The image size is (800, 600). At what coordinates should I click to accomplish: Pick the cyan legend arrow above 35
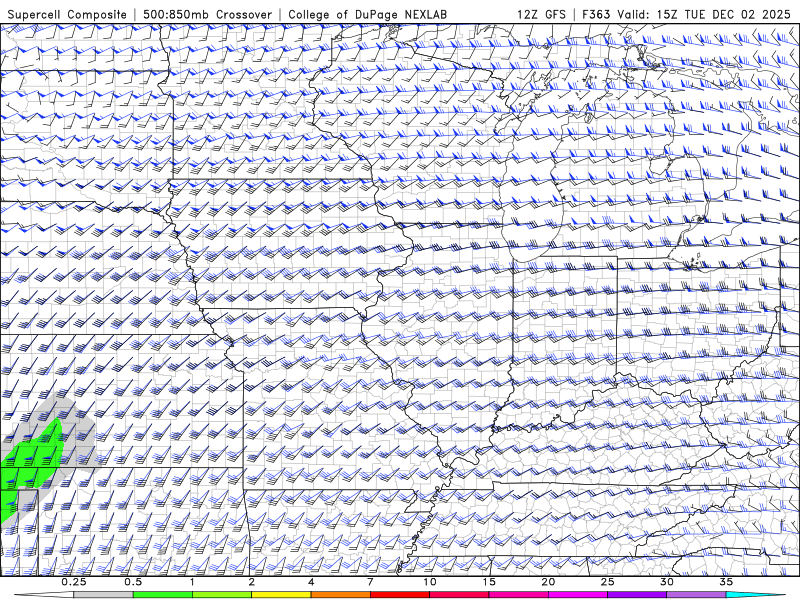pos(755,595)
